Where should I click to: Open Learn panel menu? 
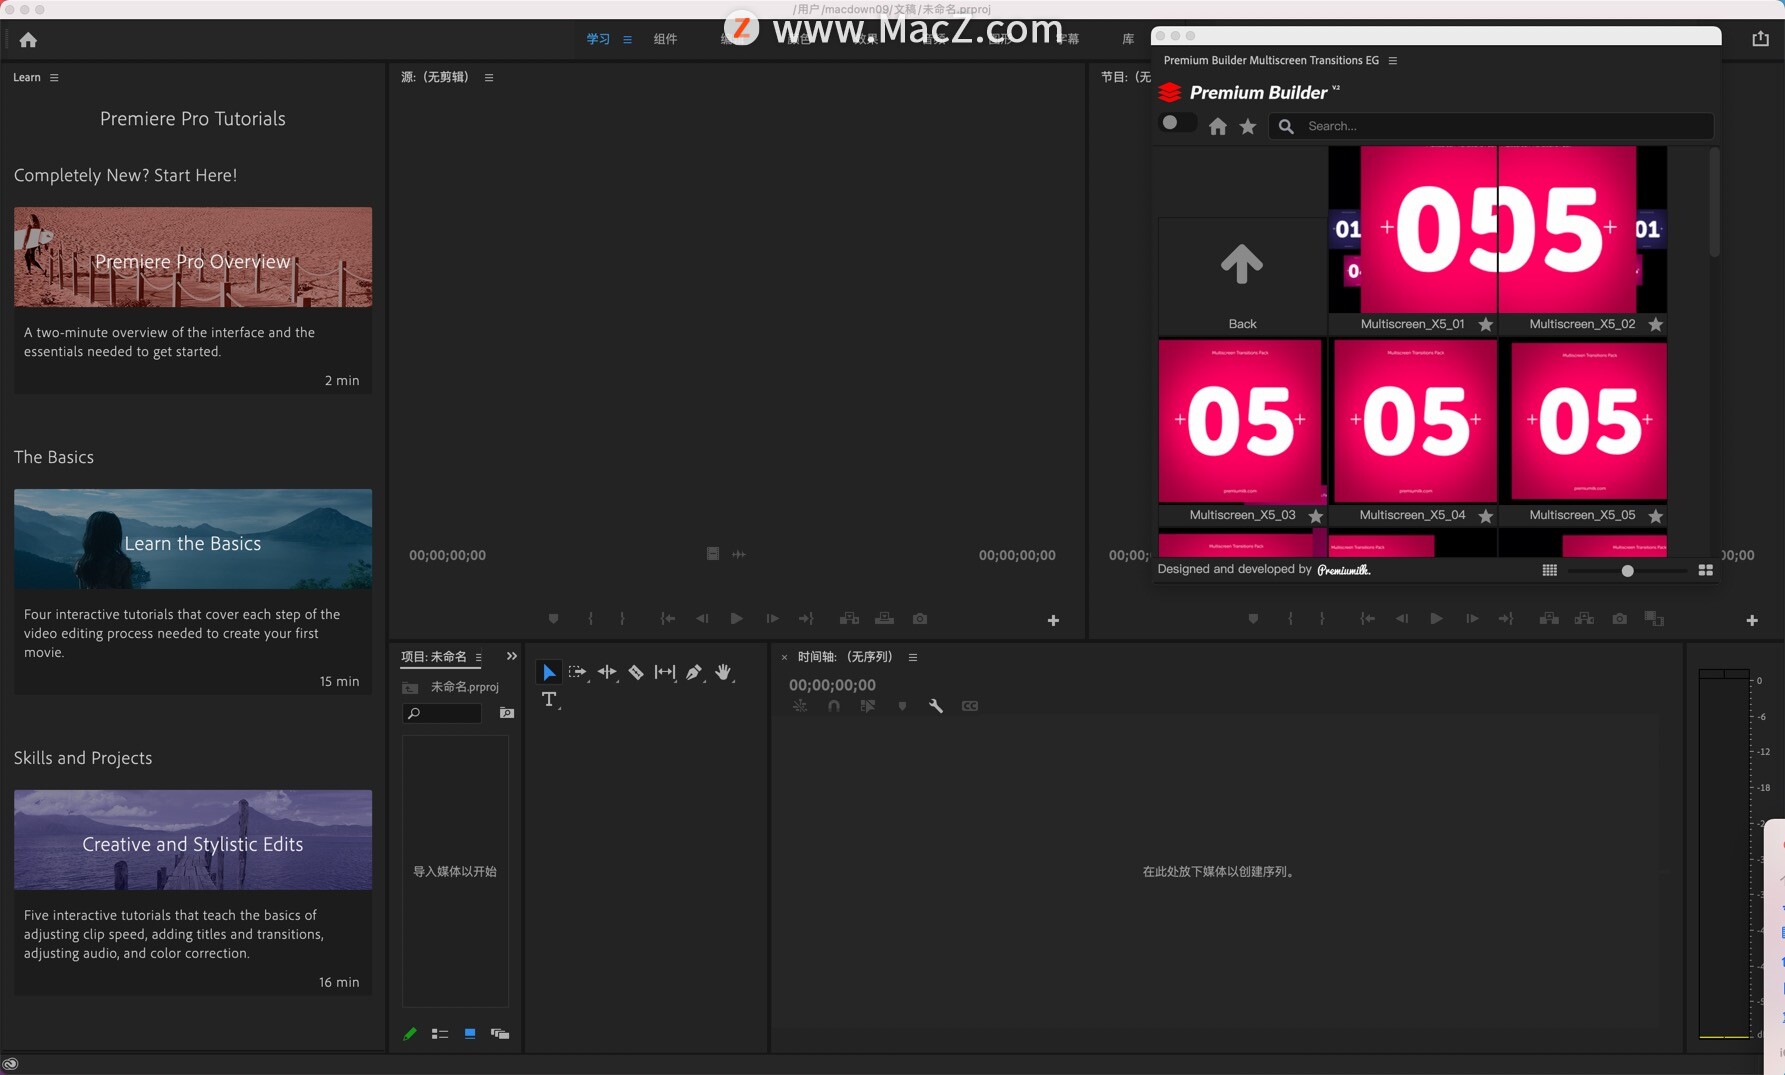[x=54, y=78]
